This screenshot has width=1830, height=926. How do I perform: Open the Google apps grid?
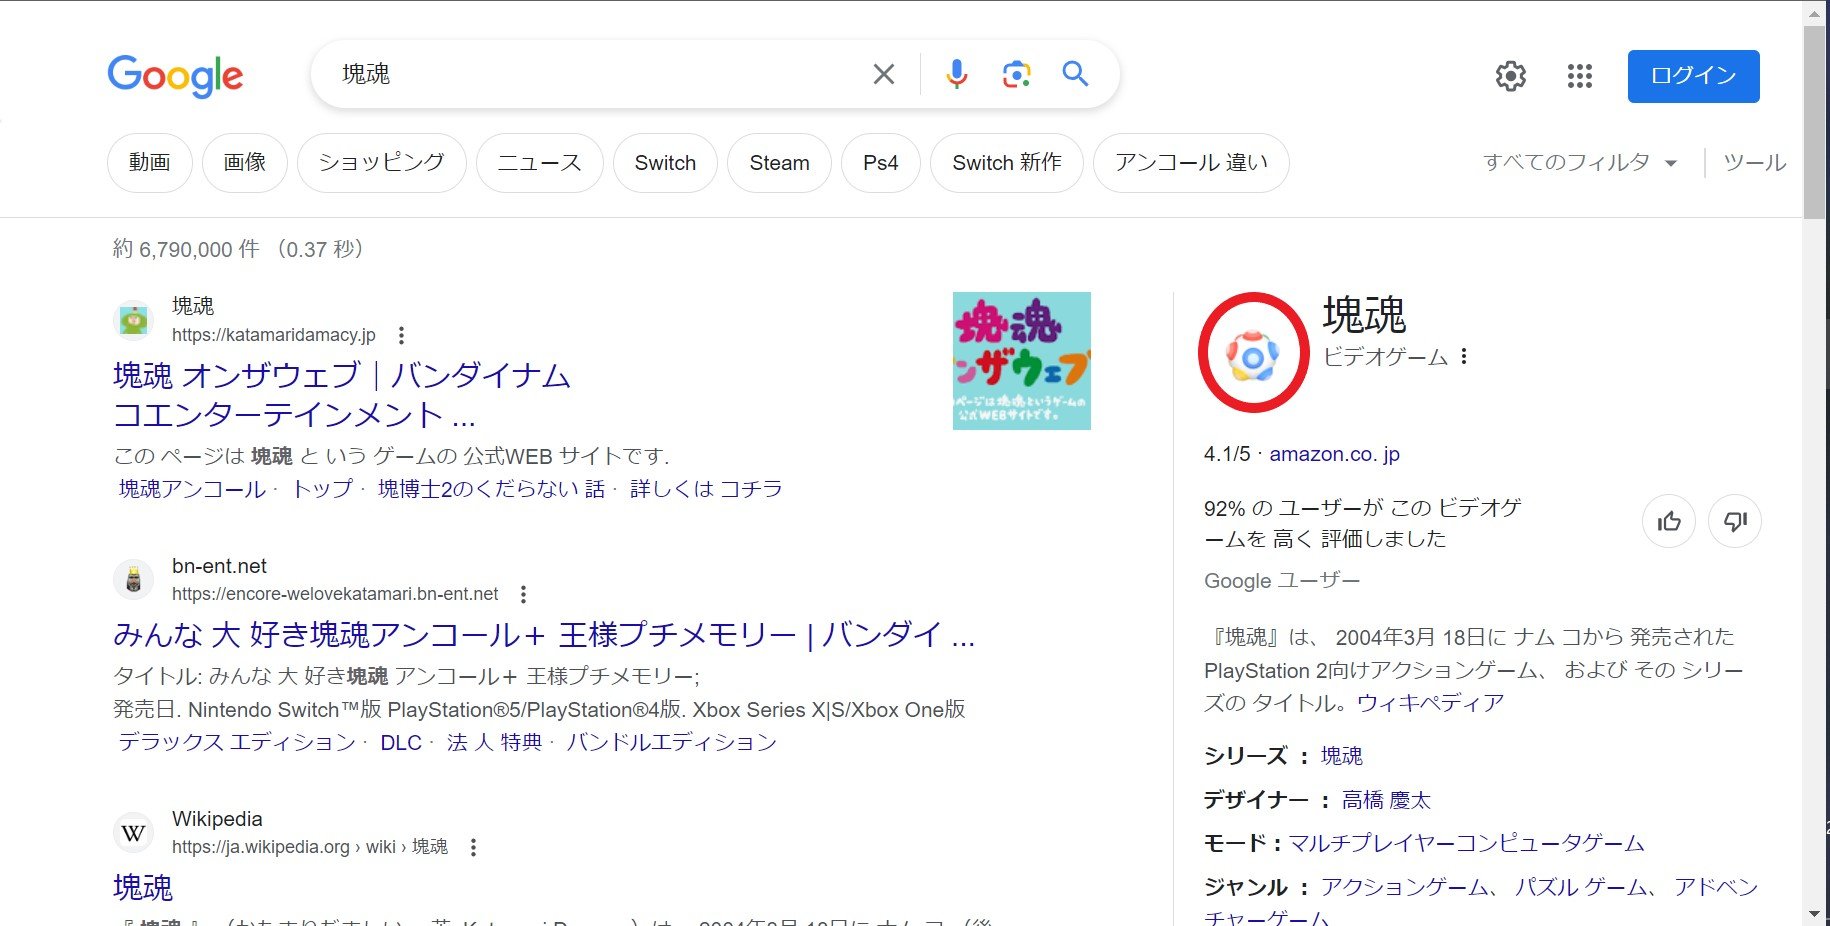[1579, 76]
